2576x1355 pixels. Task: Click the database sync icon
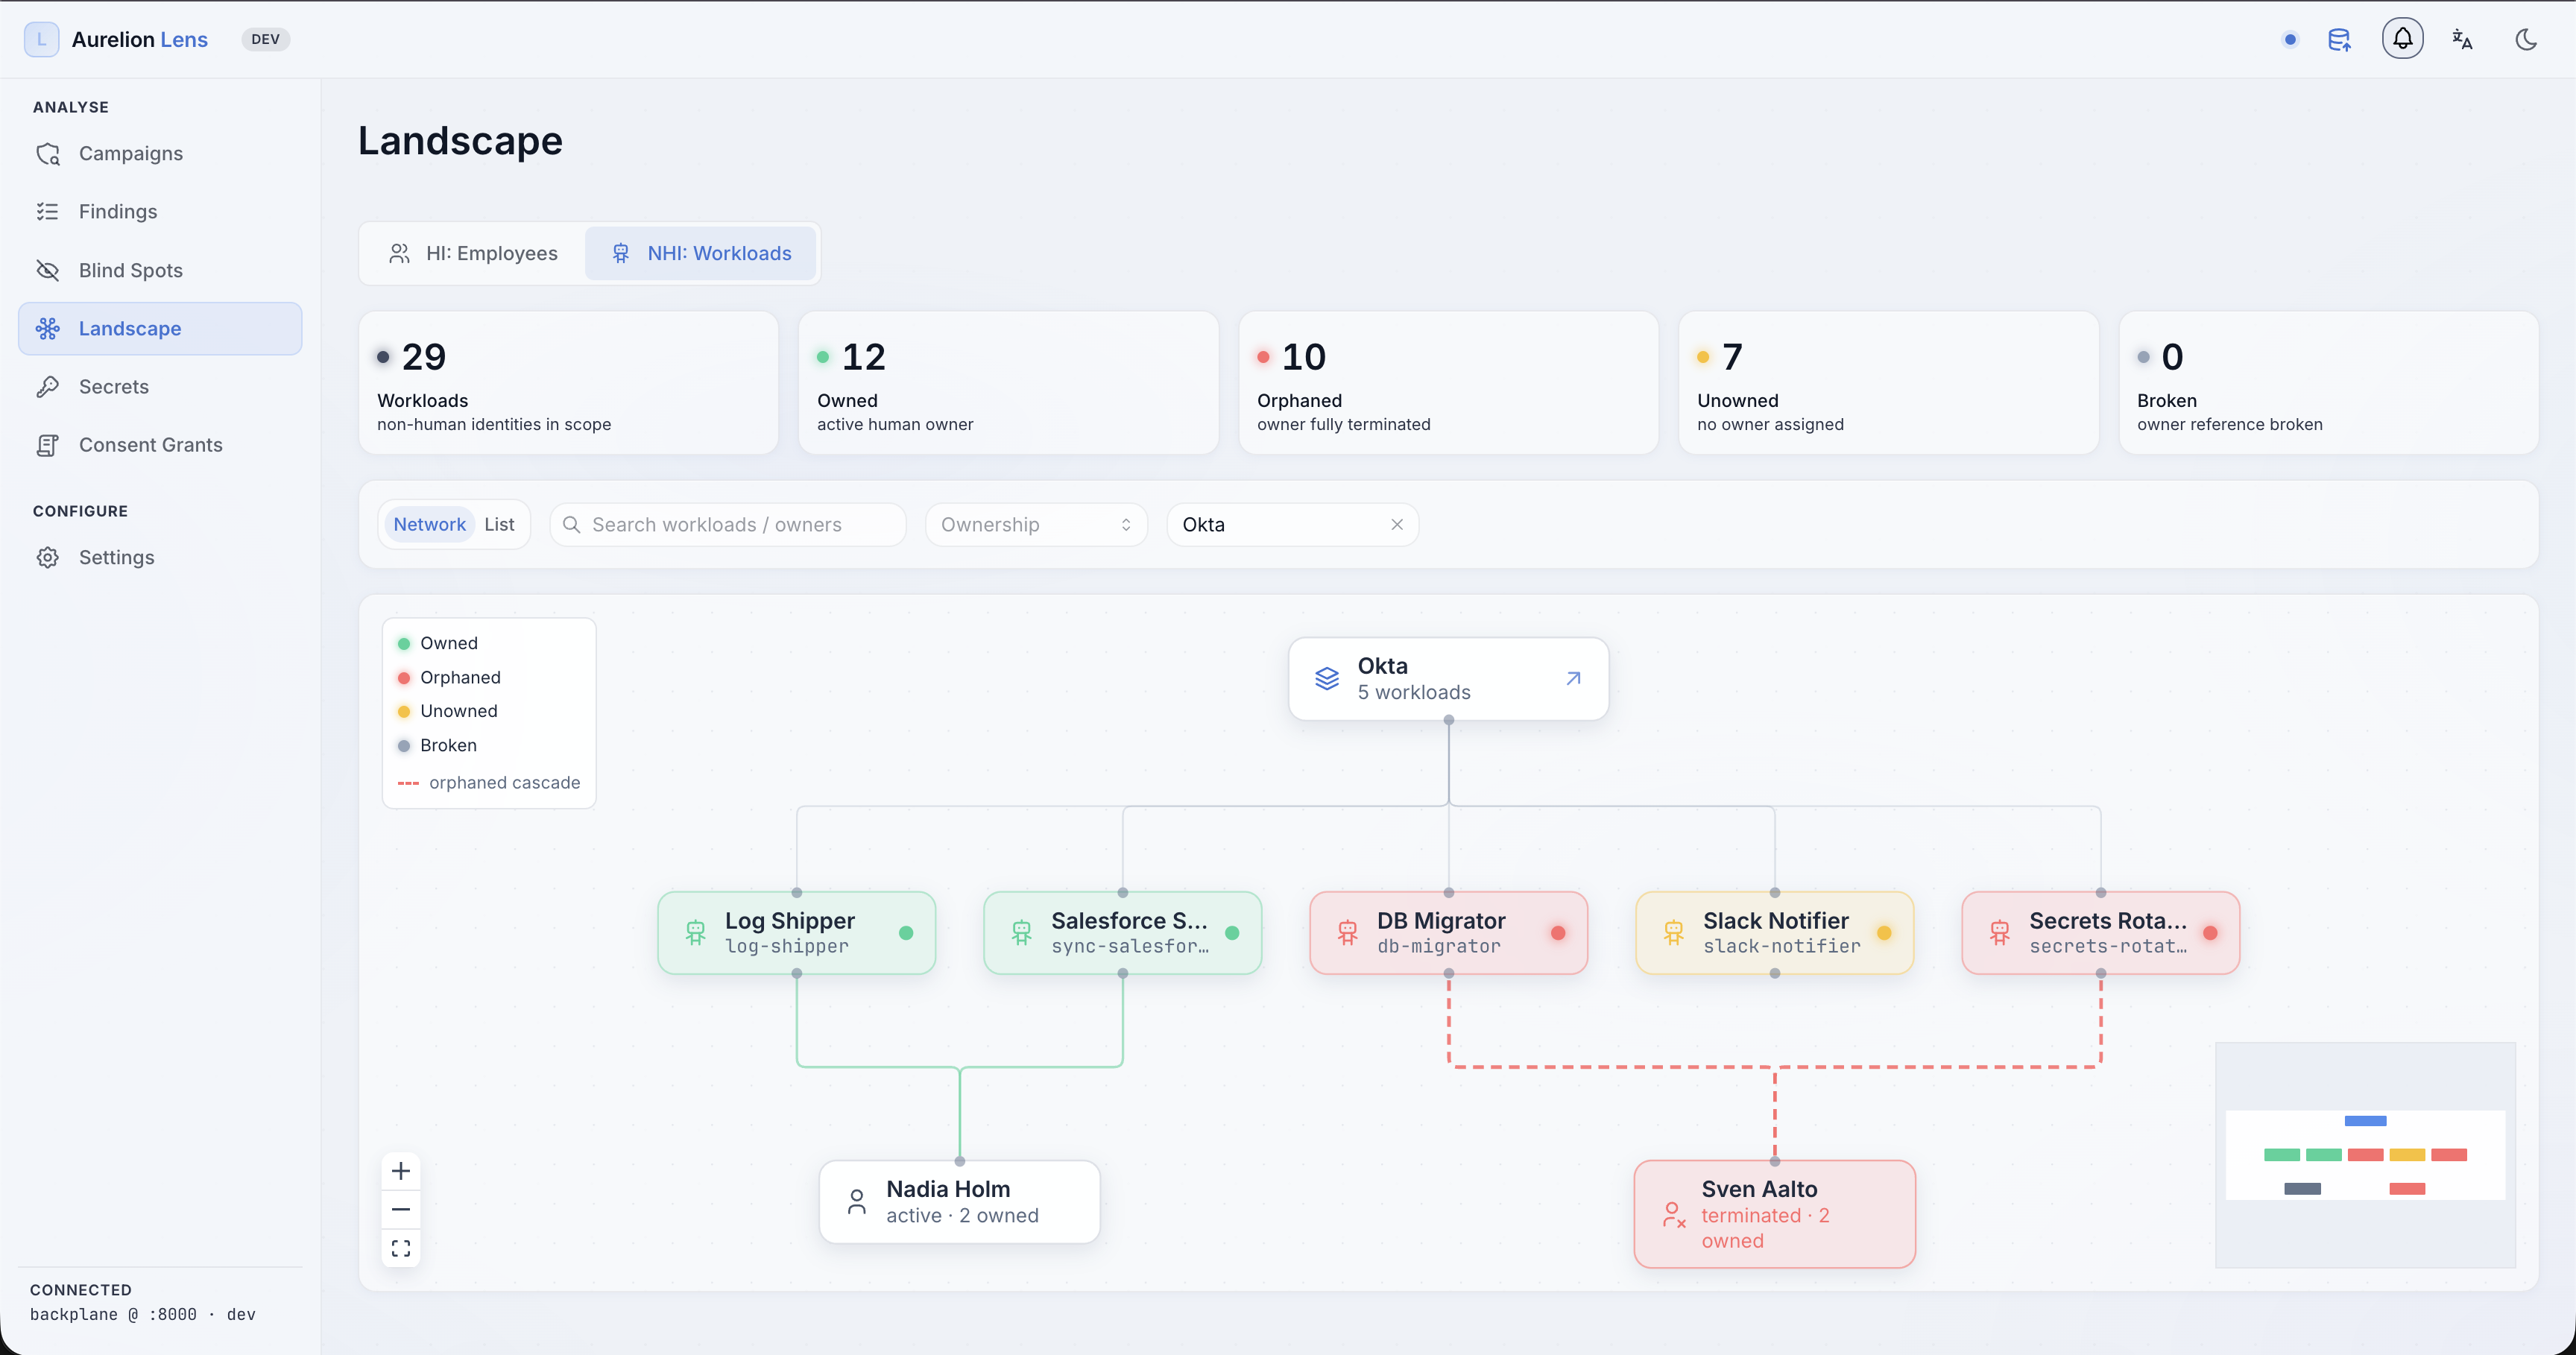2339,40
